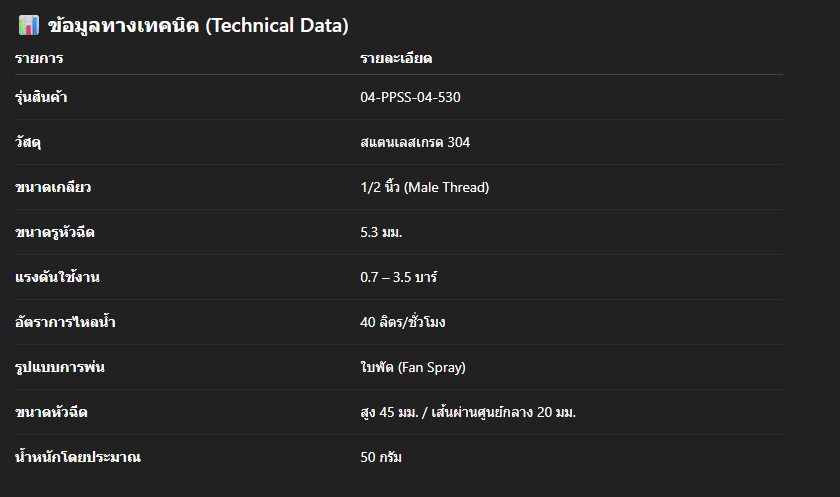Viewport: 840px width, 497px height.
Task: Click the "5.3 มม." value
Action: pyautogui.click(x=381, y=232)
